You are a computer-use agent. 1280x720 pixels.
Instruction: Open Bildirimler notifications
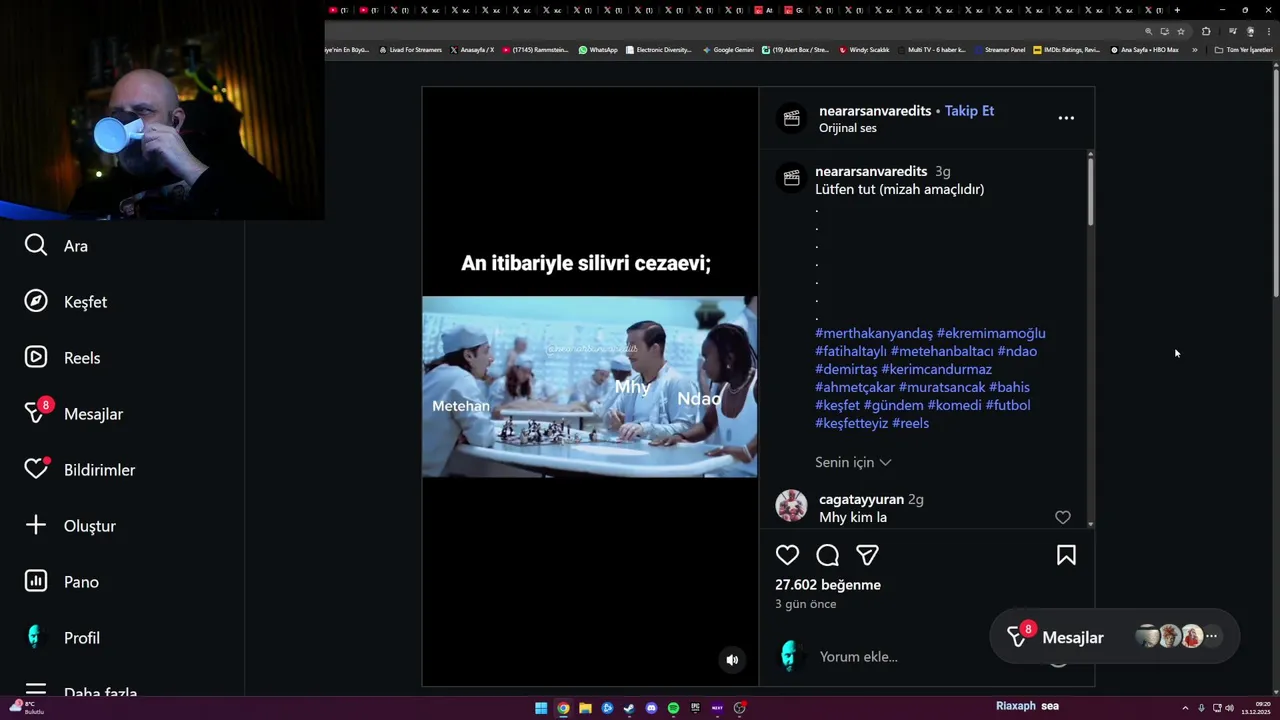(x=79, y=470)
